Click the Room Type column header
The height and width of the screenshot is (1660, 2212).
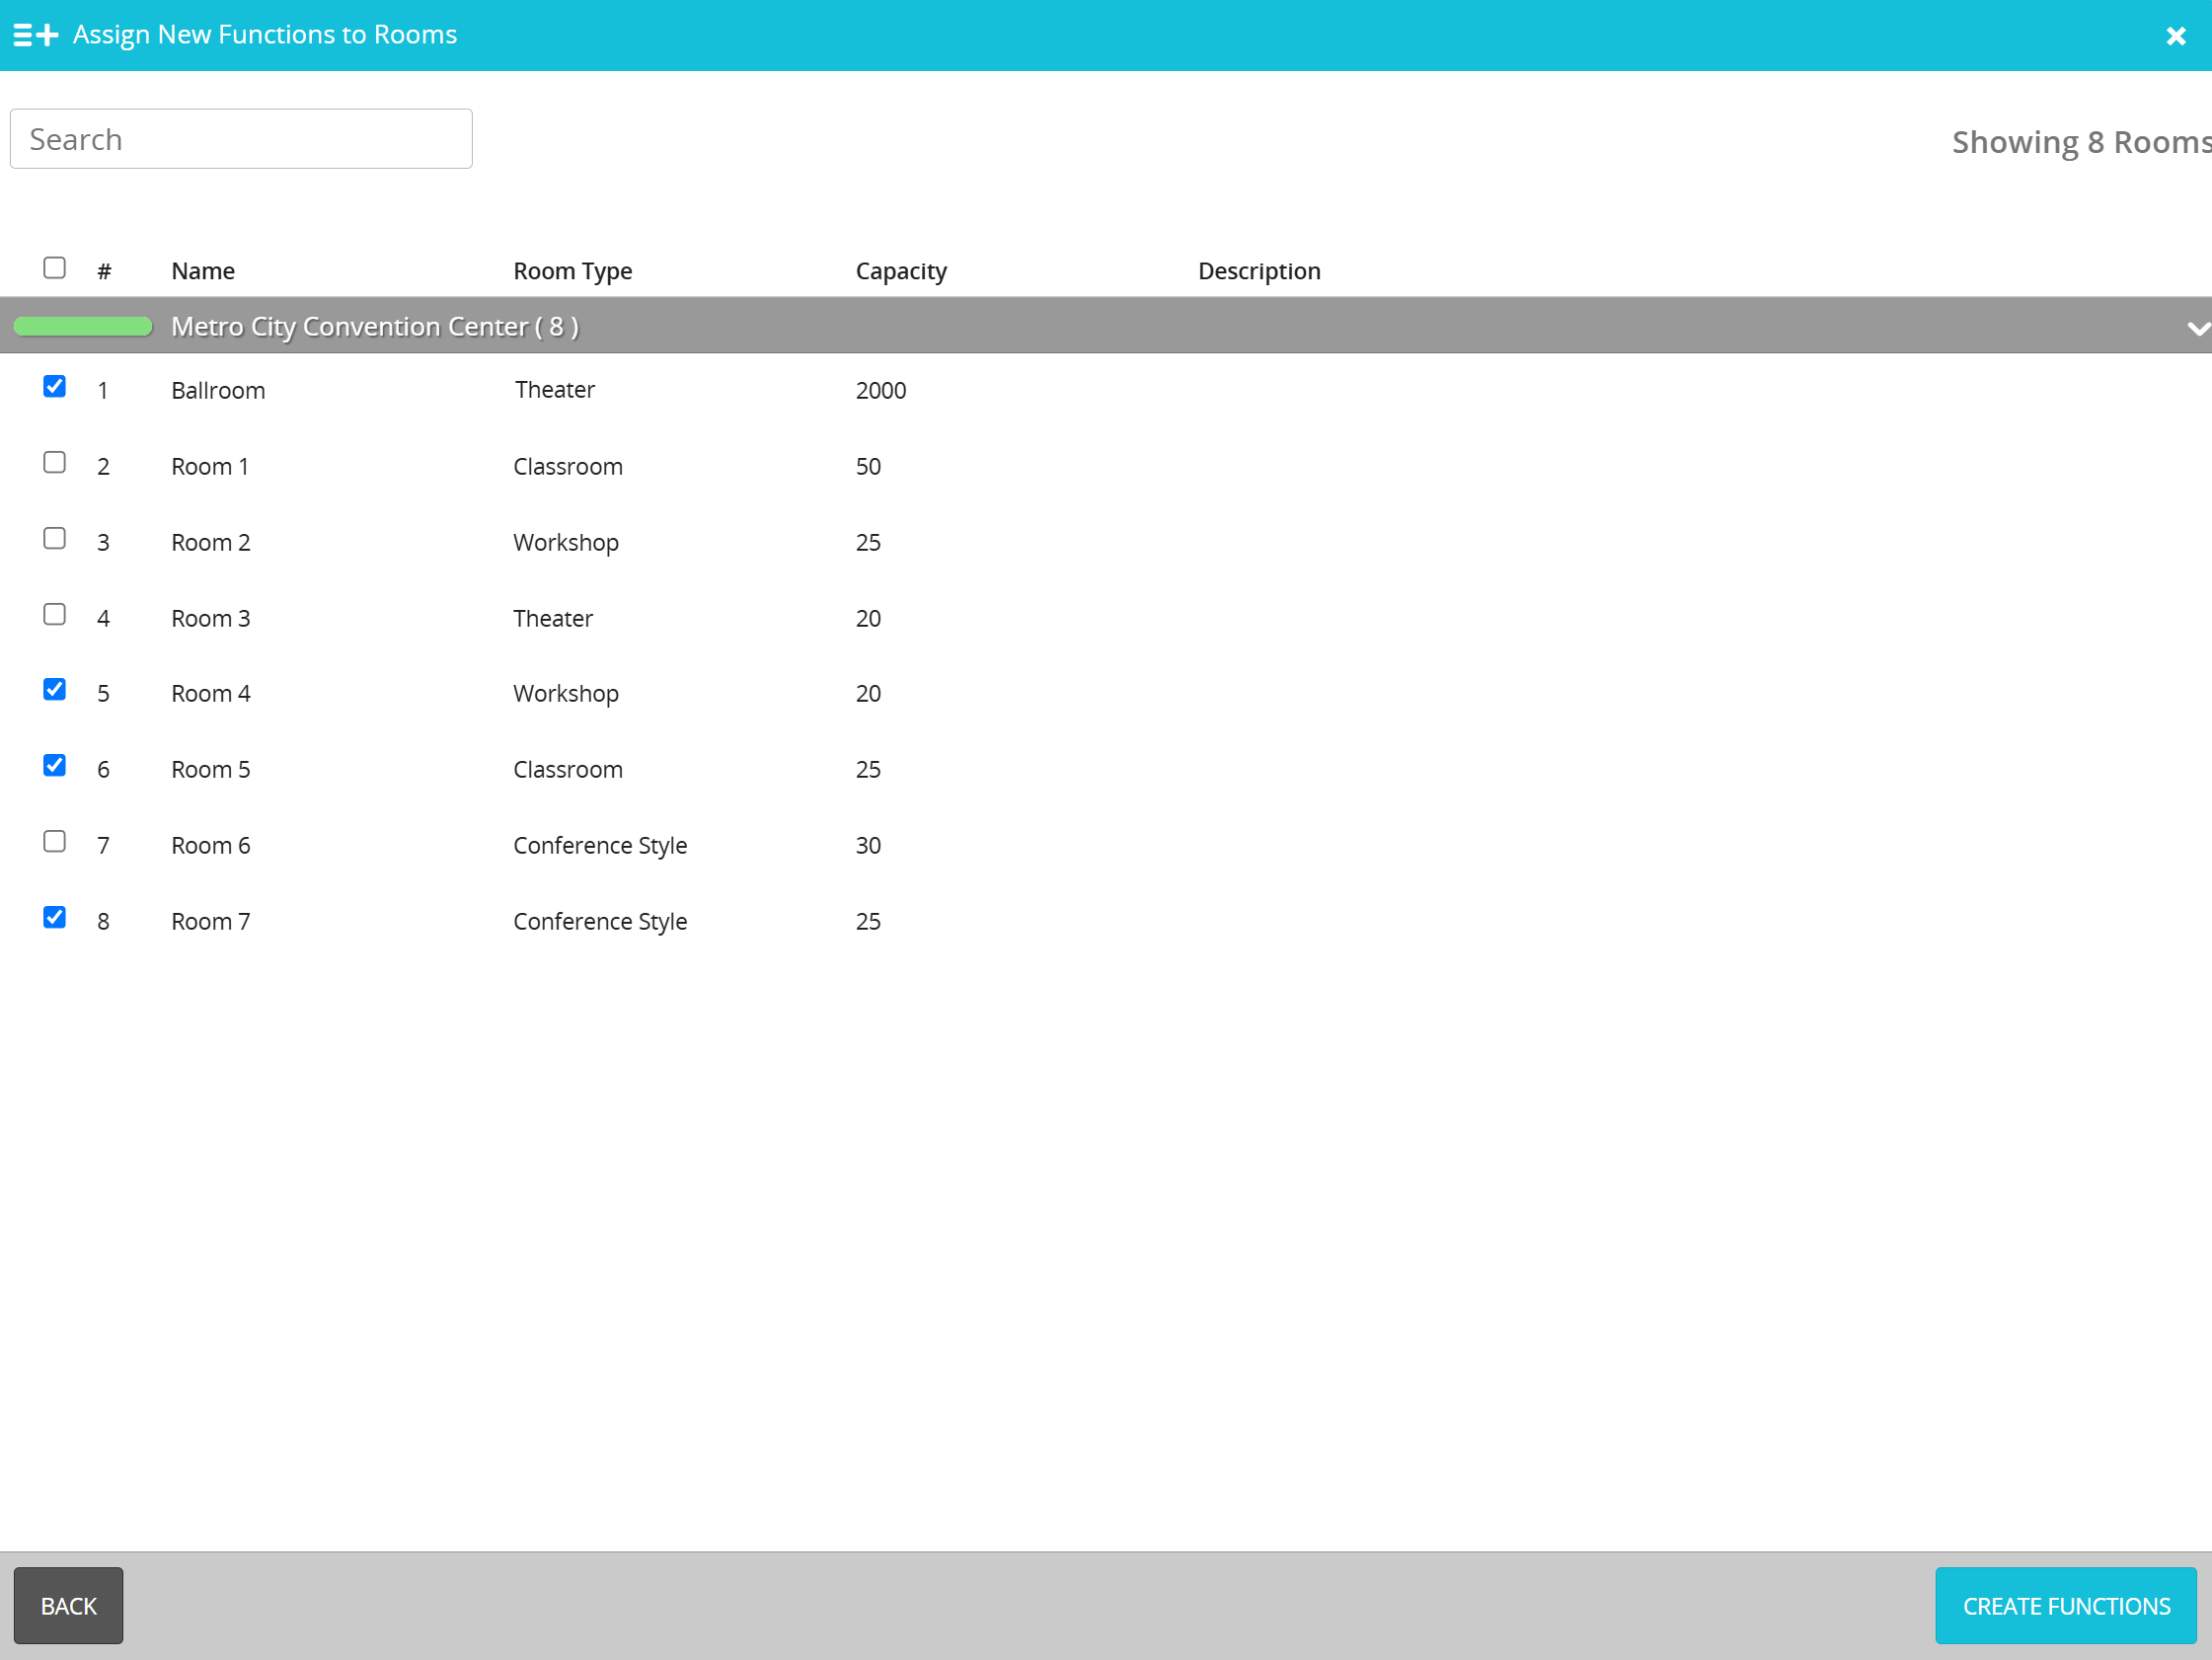coord(572,271)
